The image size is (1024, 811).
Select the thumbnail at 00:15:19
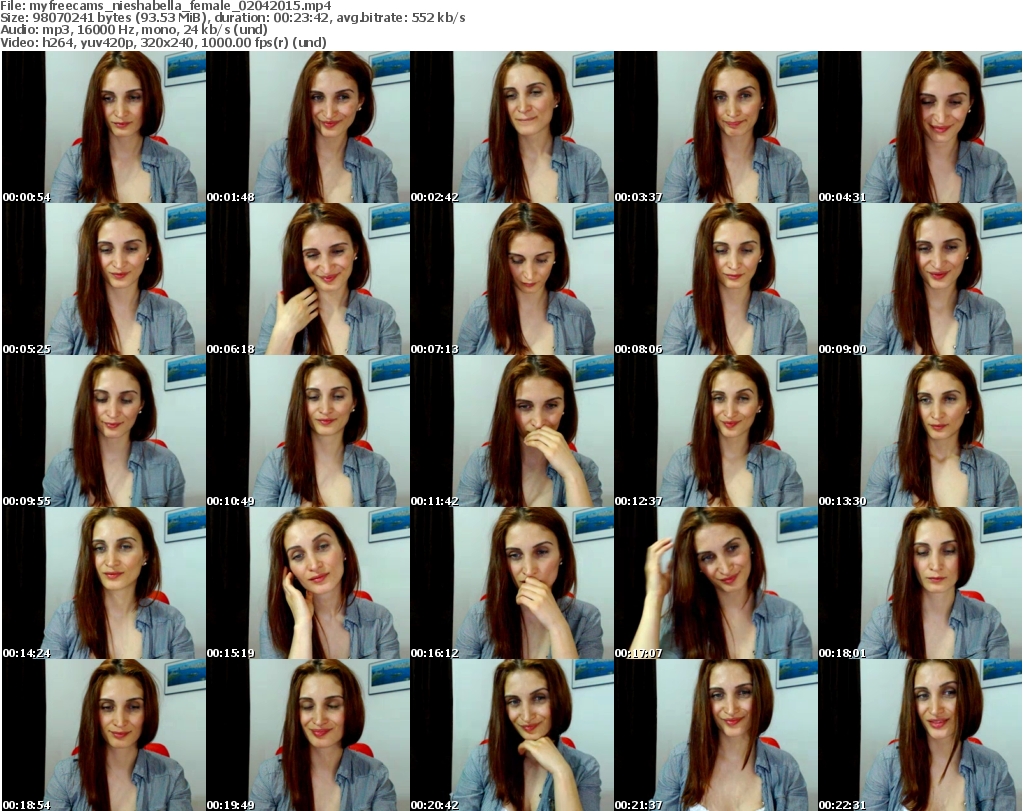click(x=308, y=583)
